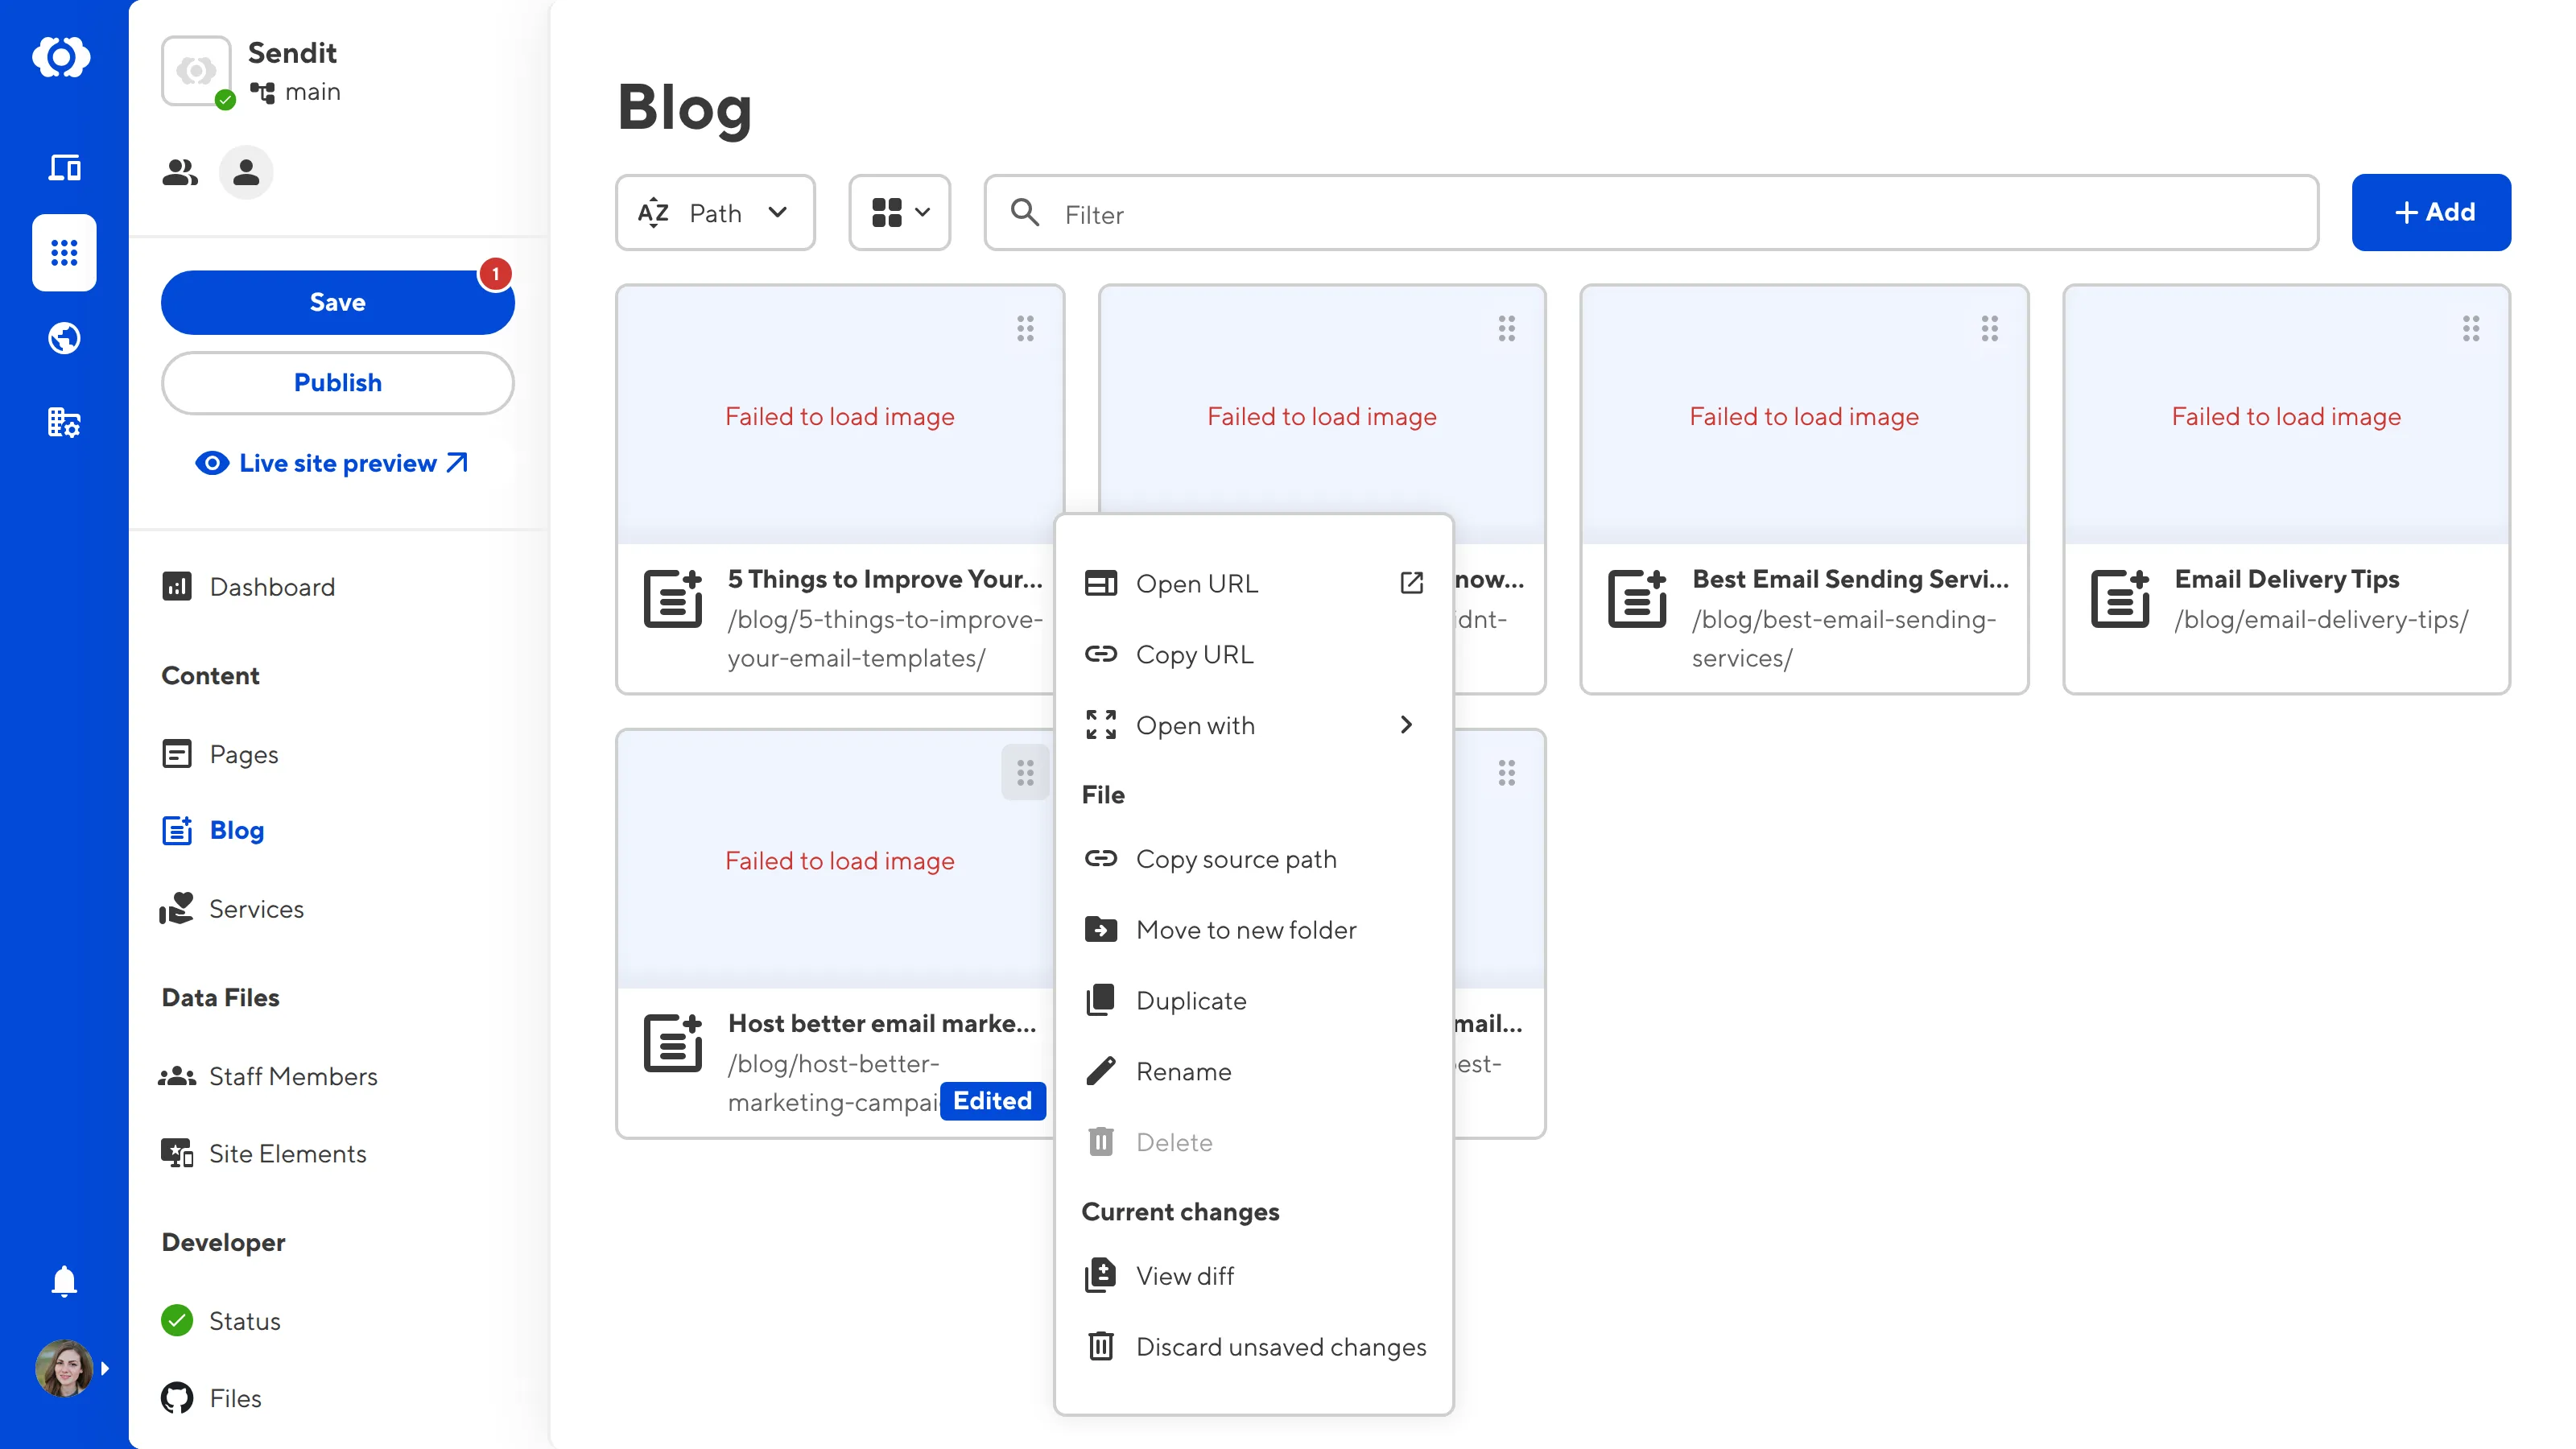
Task: Open the Path sort dropdown
Action: point(714,213)
